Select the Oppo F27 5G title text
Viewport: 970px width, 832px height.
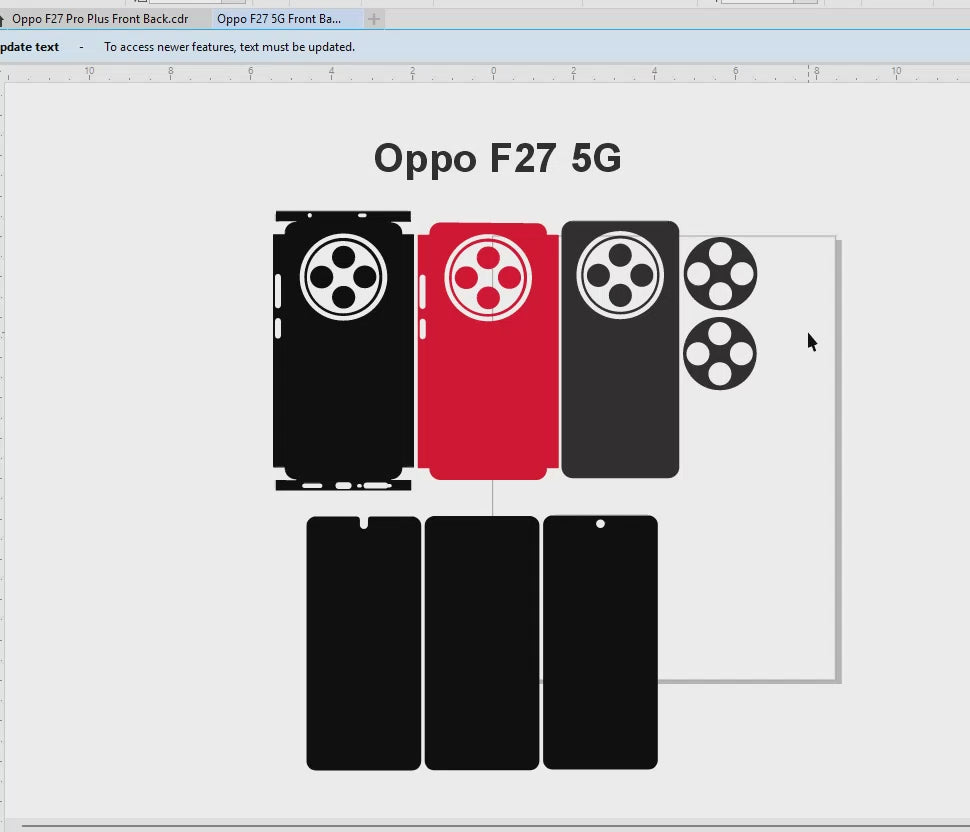497,159
